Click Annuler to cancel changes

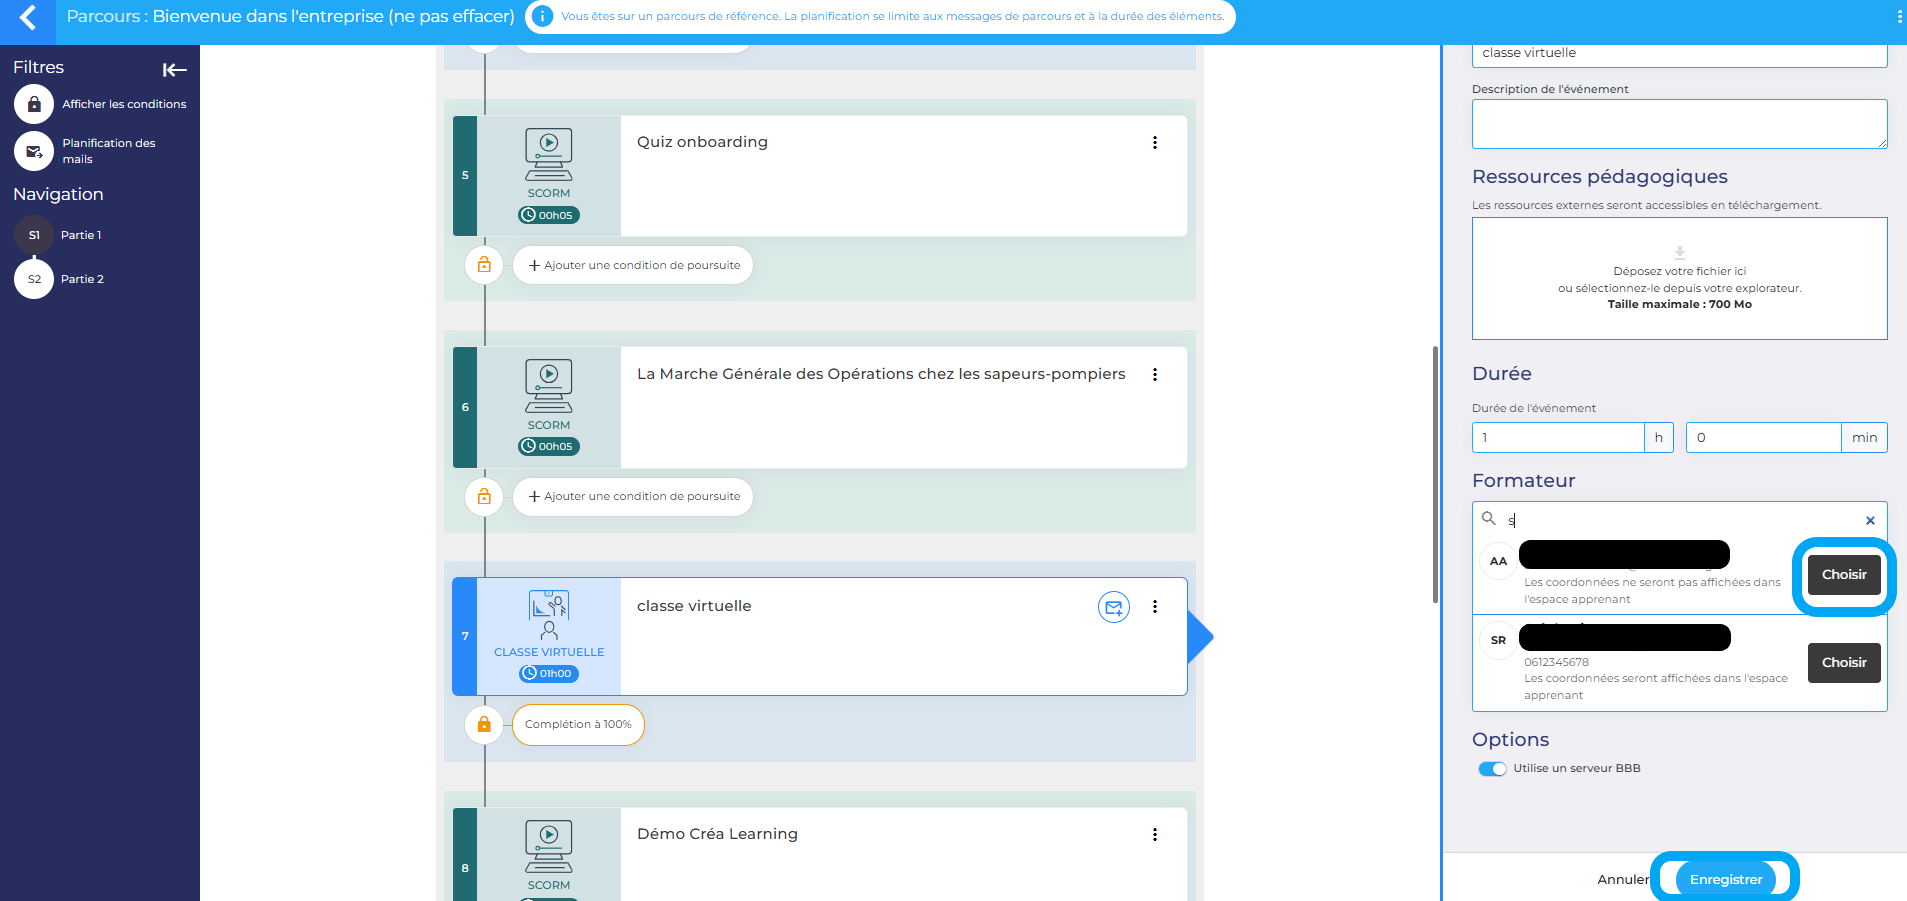click(x=1622, y=879)
